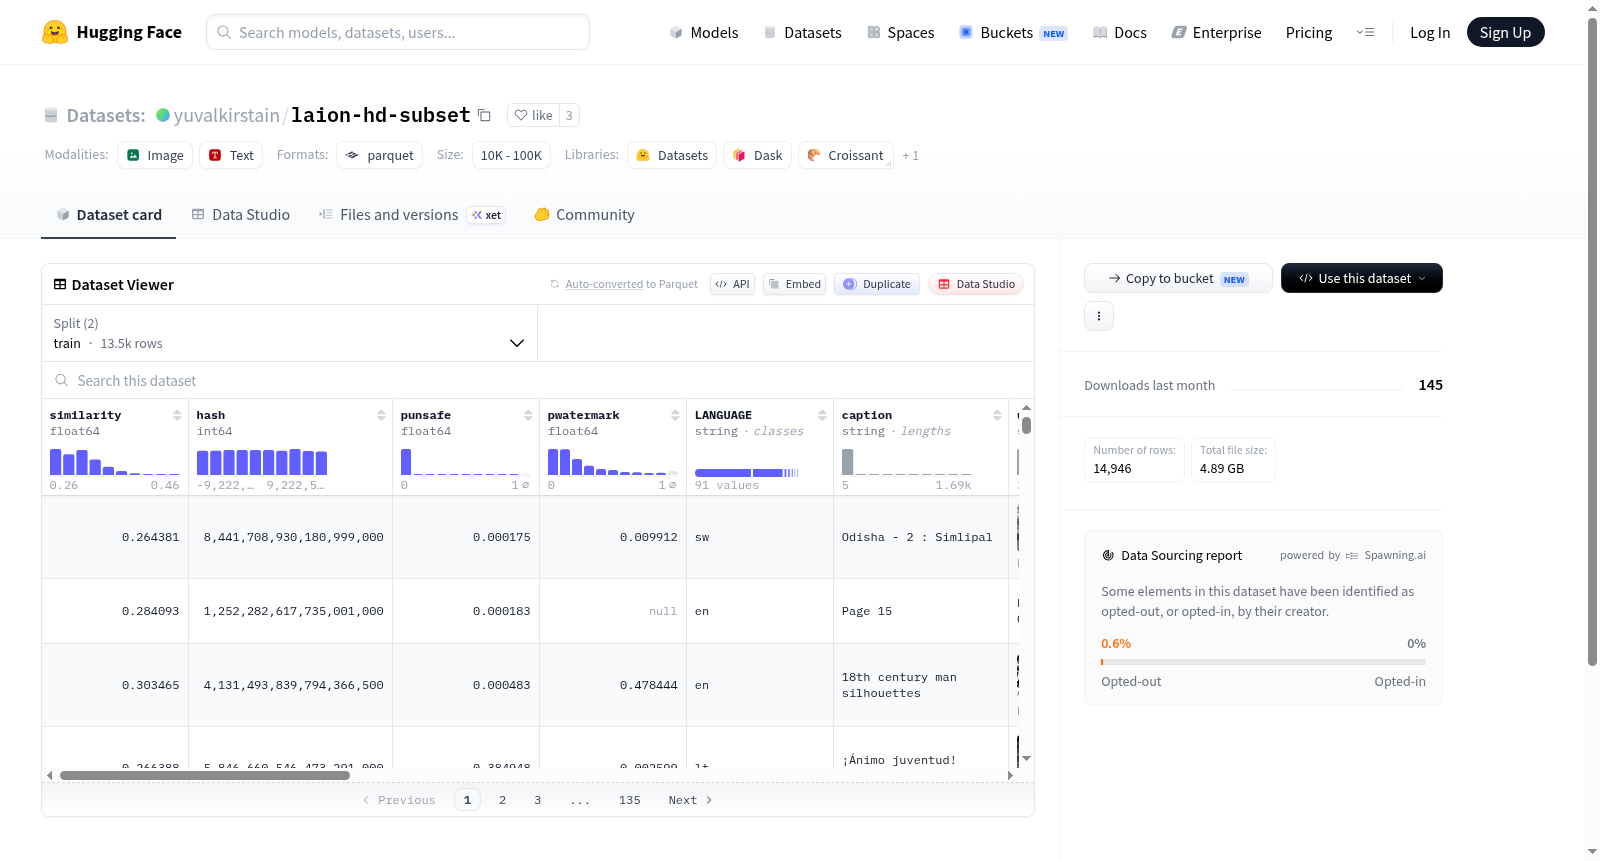Image resolution: width=1600 pixels, height=861 pixels.
Task: Select the 10K - 100K size tag
Action: pyautogui.click(x=511, y=155)
